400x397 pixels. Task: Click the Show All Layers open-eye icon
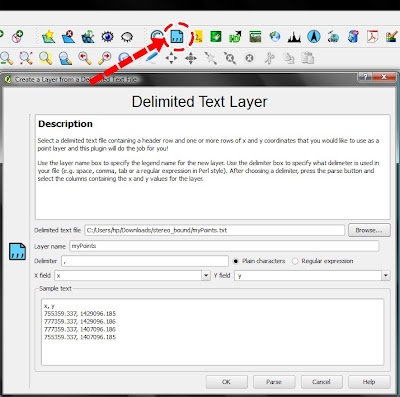tap(107, 36)
